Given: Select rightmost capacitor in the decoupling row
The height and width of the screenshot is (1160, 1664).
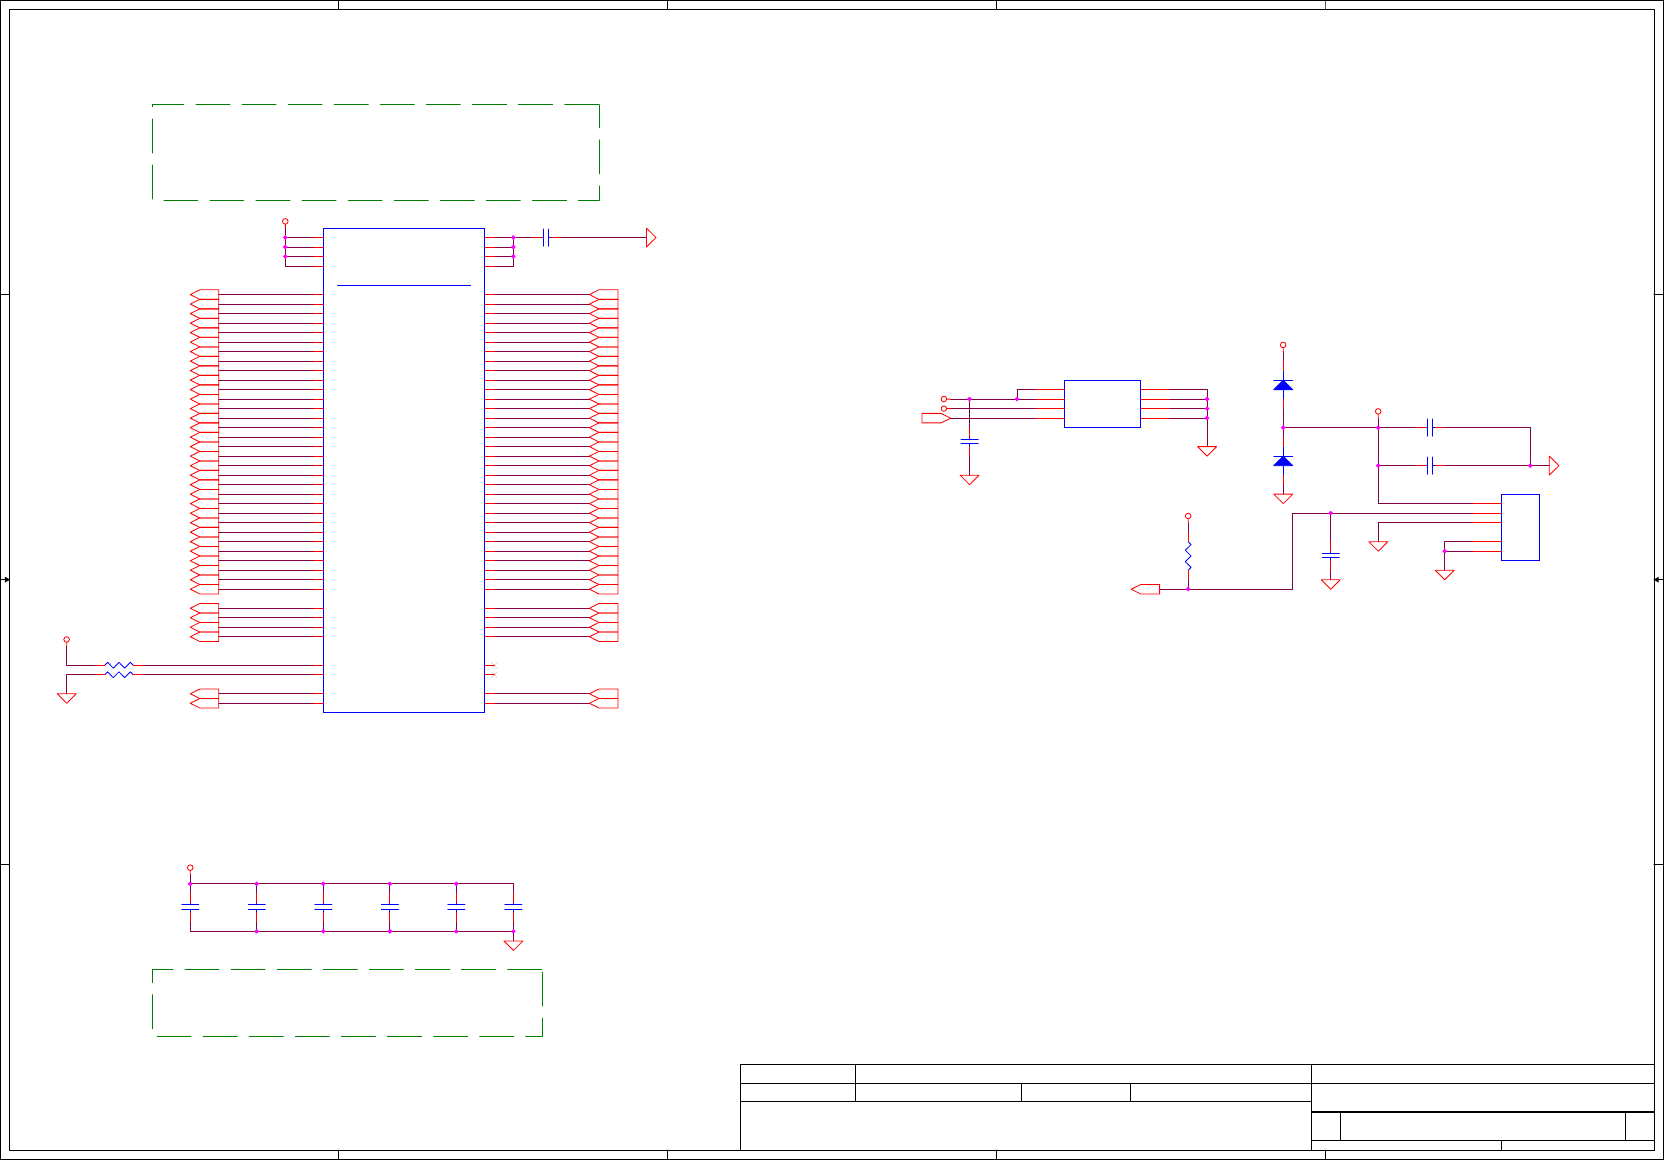Looking at the screenshot, I should pyautogui.click(x=513, y=906).
